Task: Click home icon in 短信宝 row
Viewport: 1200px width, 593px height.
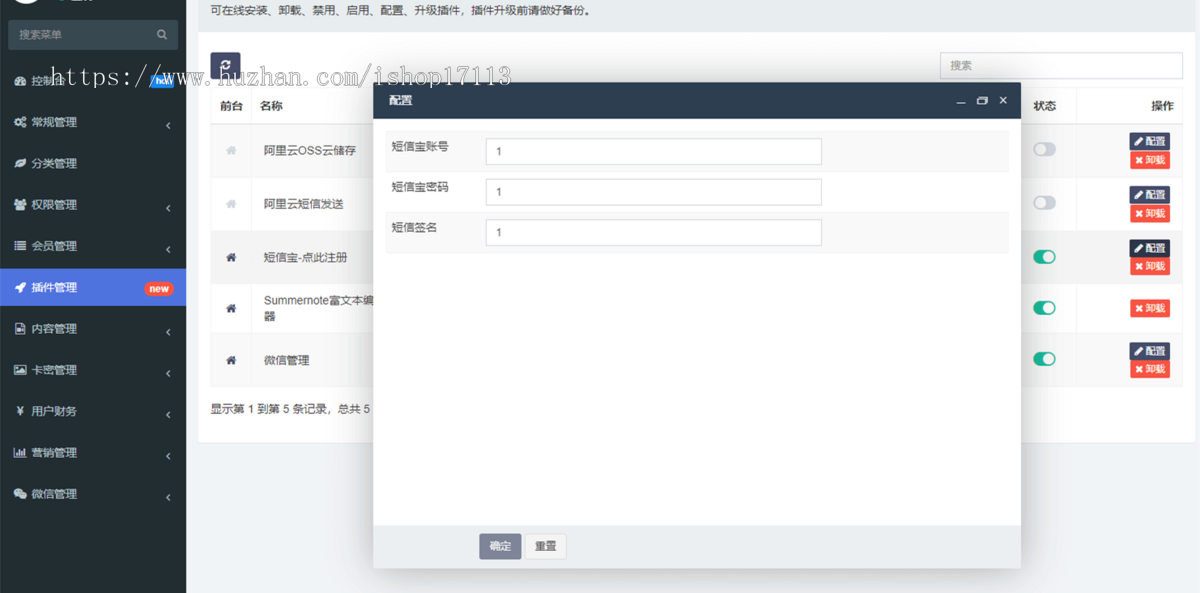Action: click(x=231, y=257)
